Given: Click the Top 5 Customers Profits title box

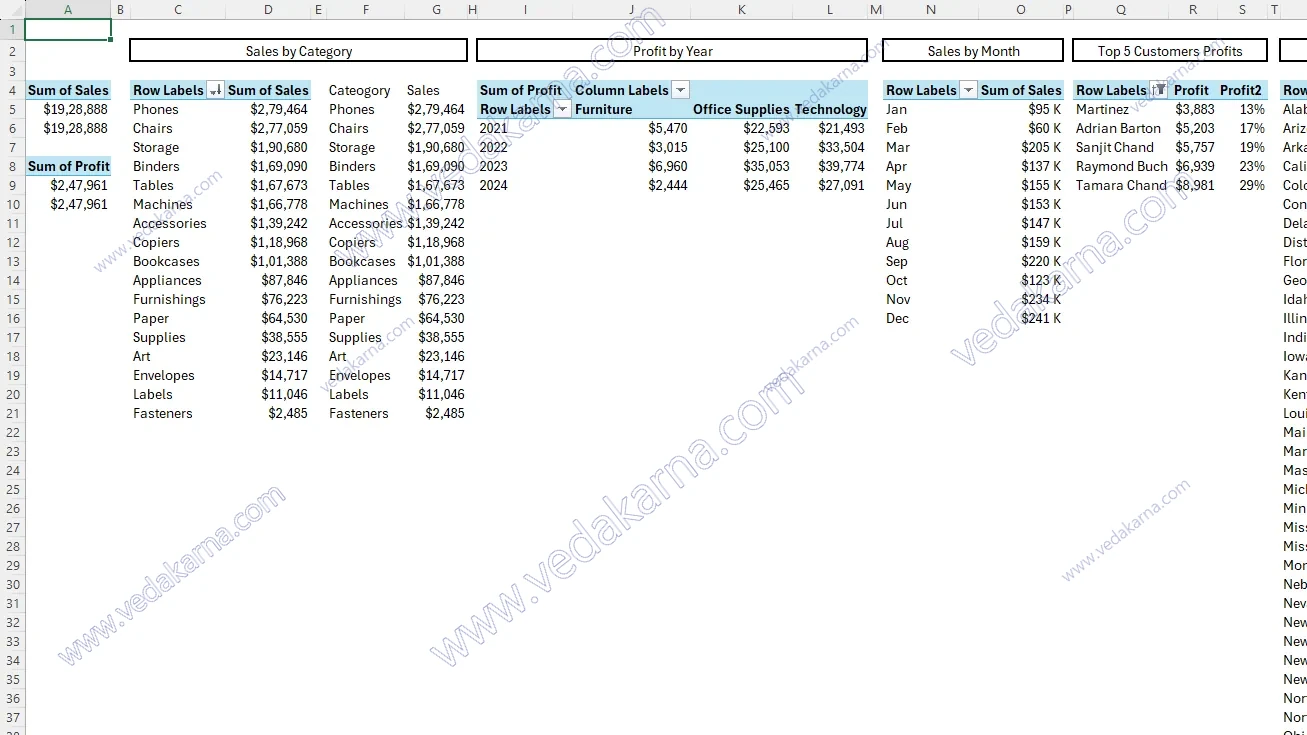Looking at the screenshot, I should [x=1170, y=51].
